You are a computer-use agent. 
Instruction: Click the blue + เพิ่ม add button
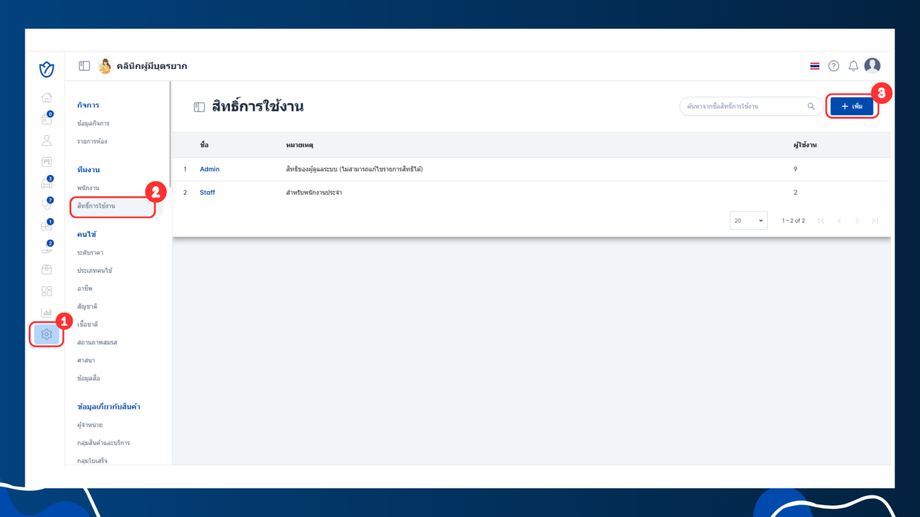tap(852, 106)
